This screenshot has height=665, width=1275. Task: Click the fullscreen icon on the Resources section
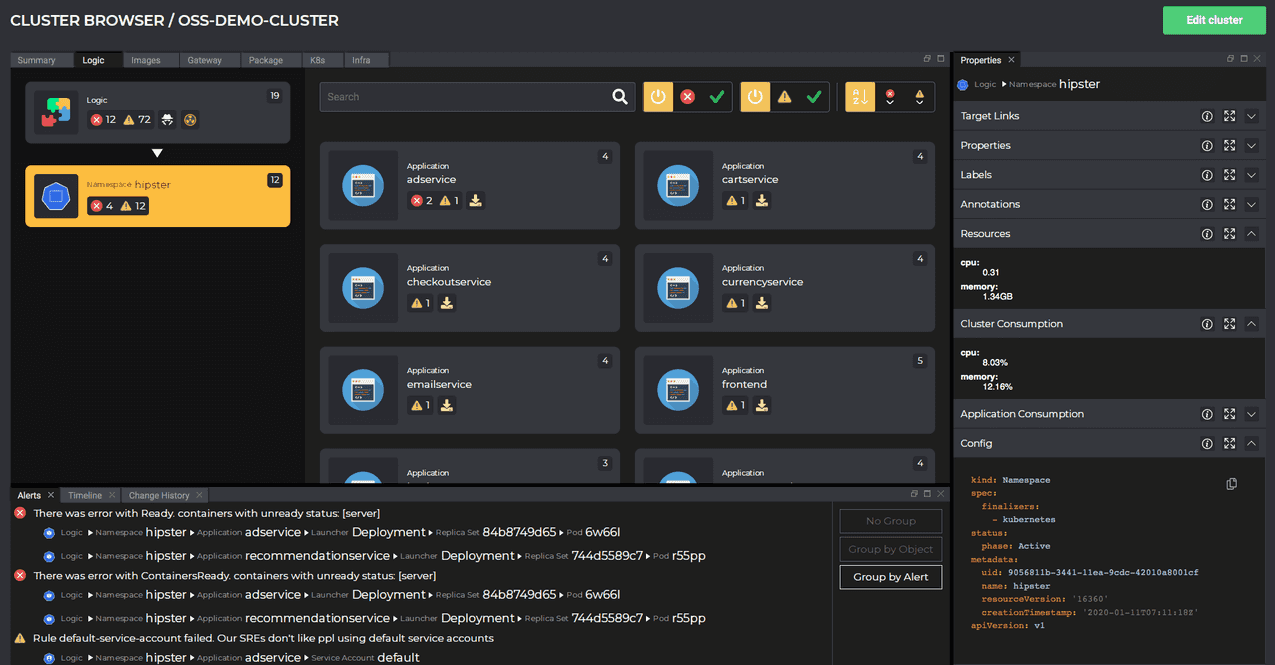[x=1229, y=233]
